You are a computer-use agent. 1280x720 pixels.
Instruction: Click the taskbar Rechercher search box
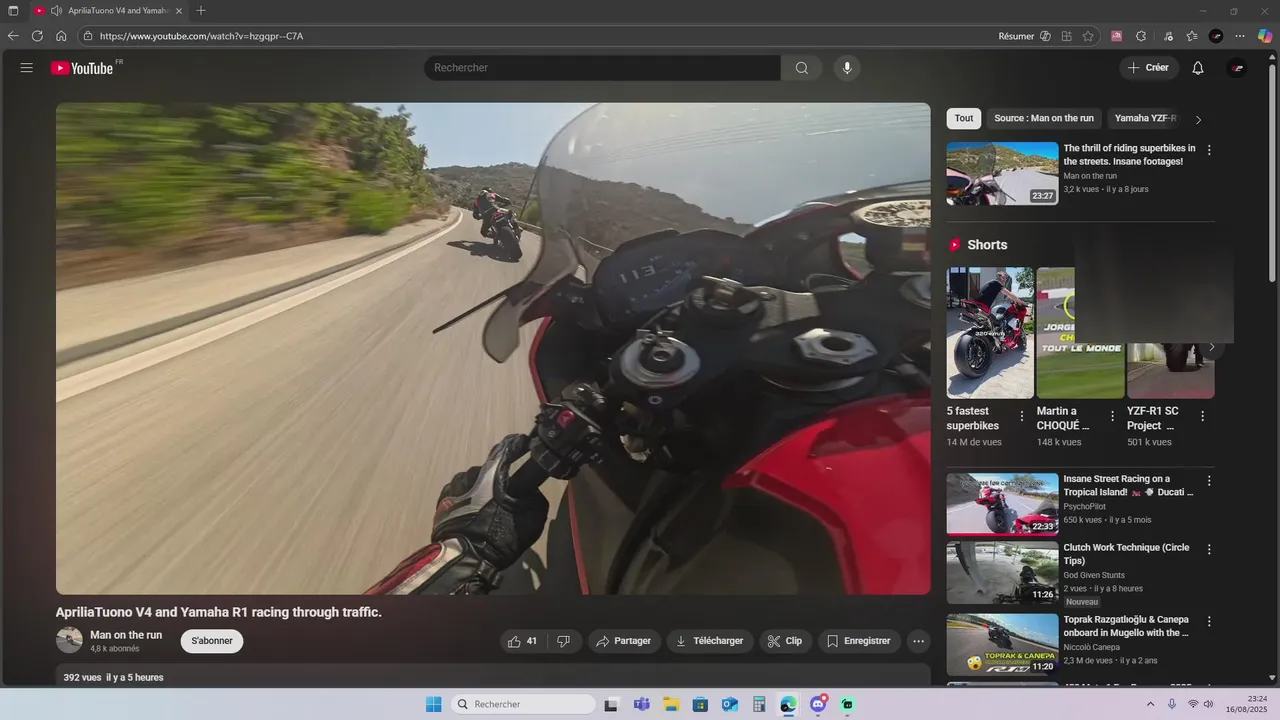click(x=523, y=705)
